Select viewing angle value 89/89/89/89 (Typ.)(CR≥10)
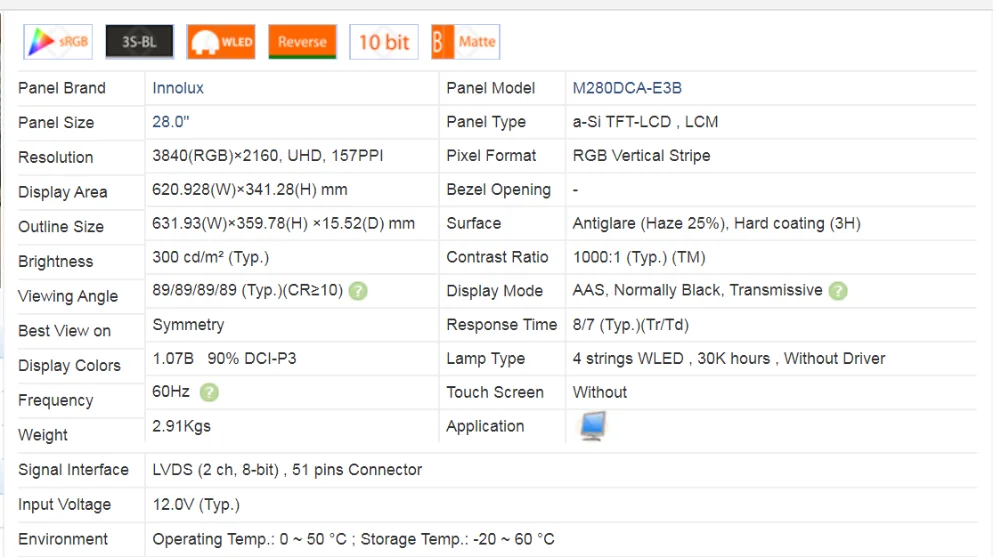Image resolution: width=1000 pixels, height=557 pixels. point(247,290)
